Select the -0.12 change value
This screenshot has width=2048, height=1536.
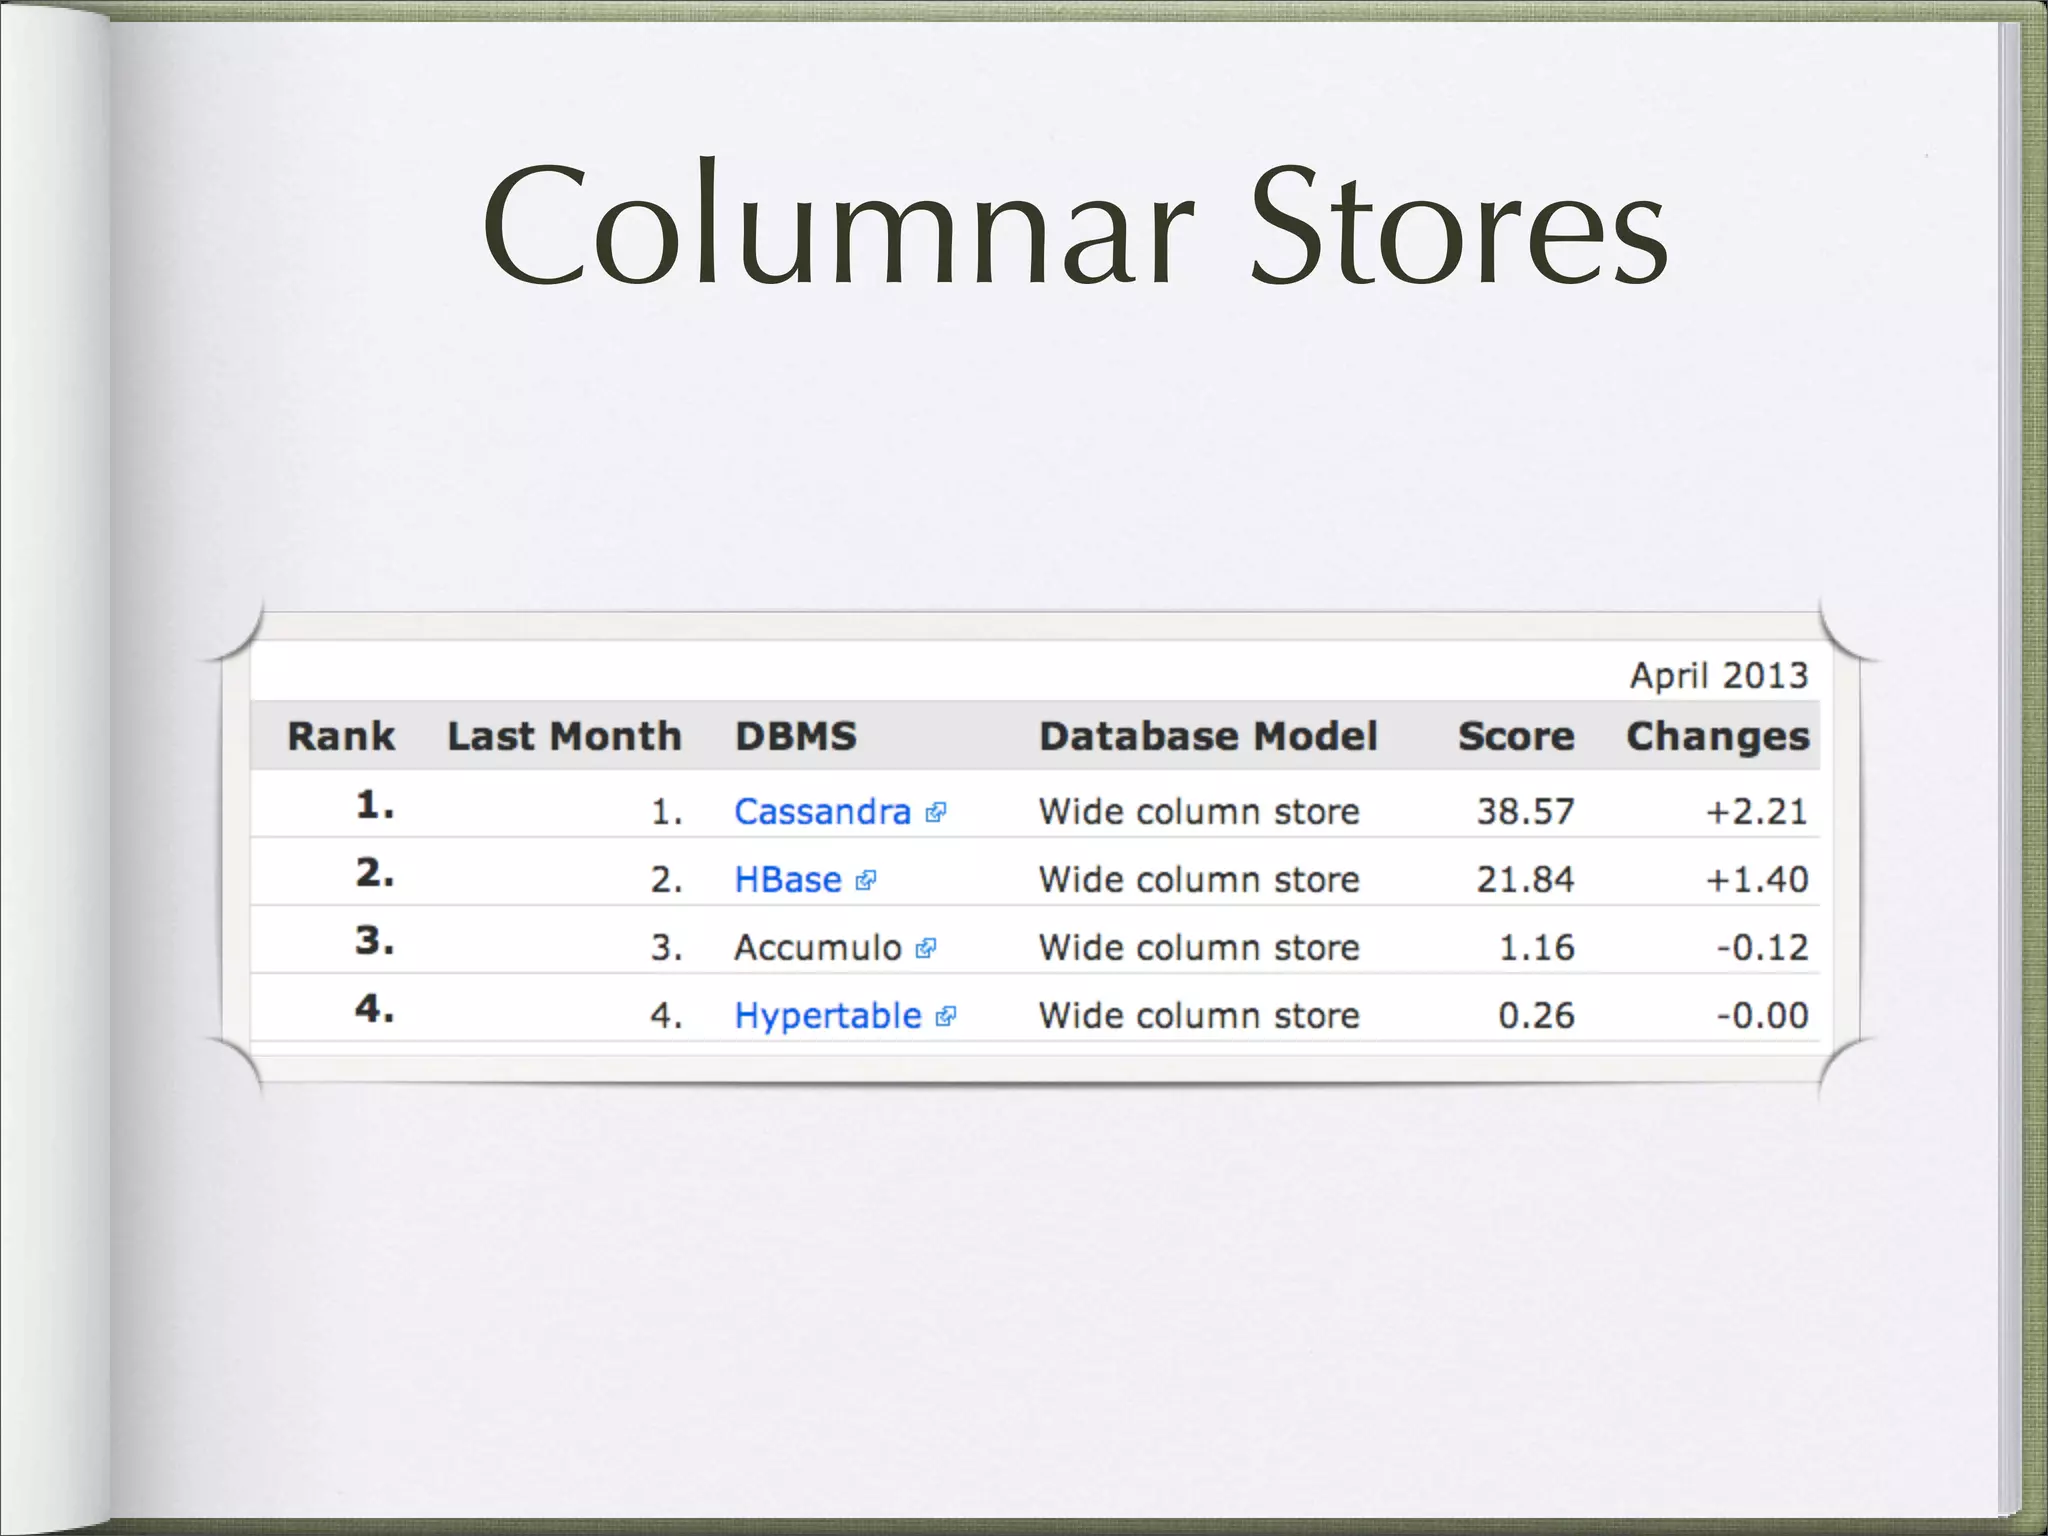1763,947
